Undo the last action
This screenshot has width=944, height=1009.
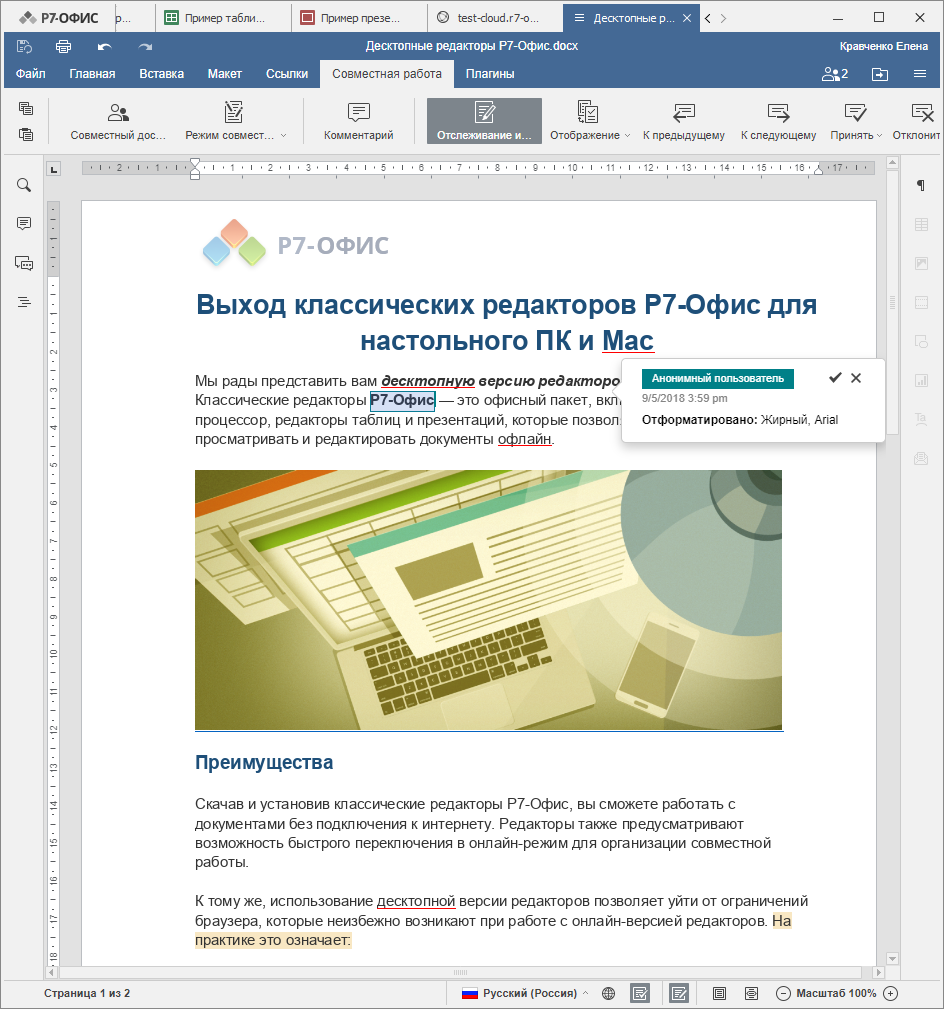pos(104,46)
